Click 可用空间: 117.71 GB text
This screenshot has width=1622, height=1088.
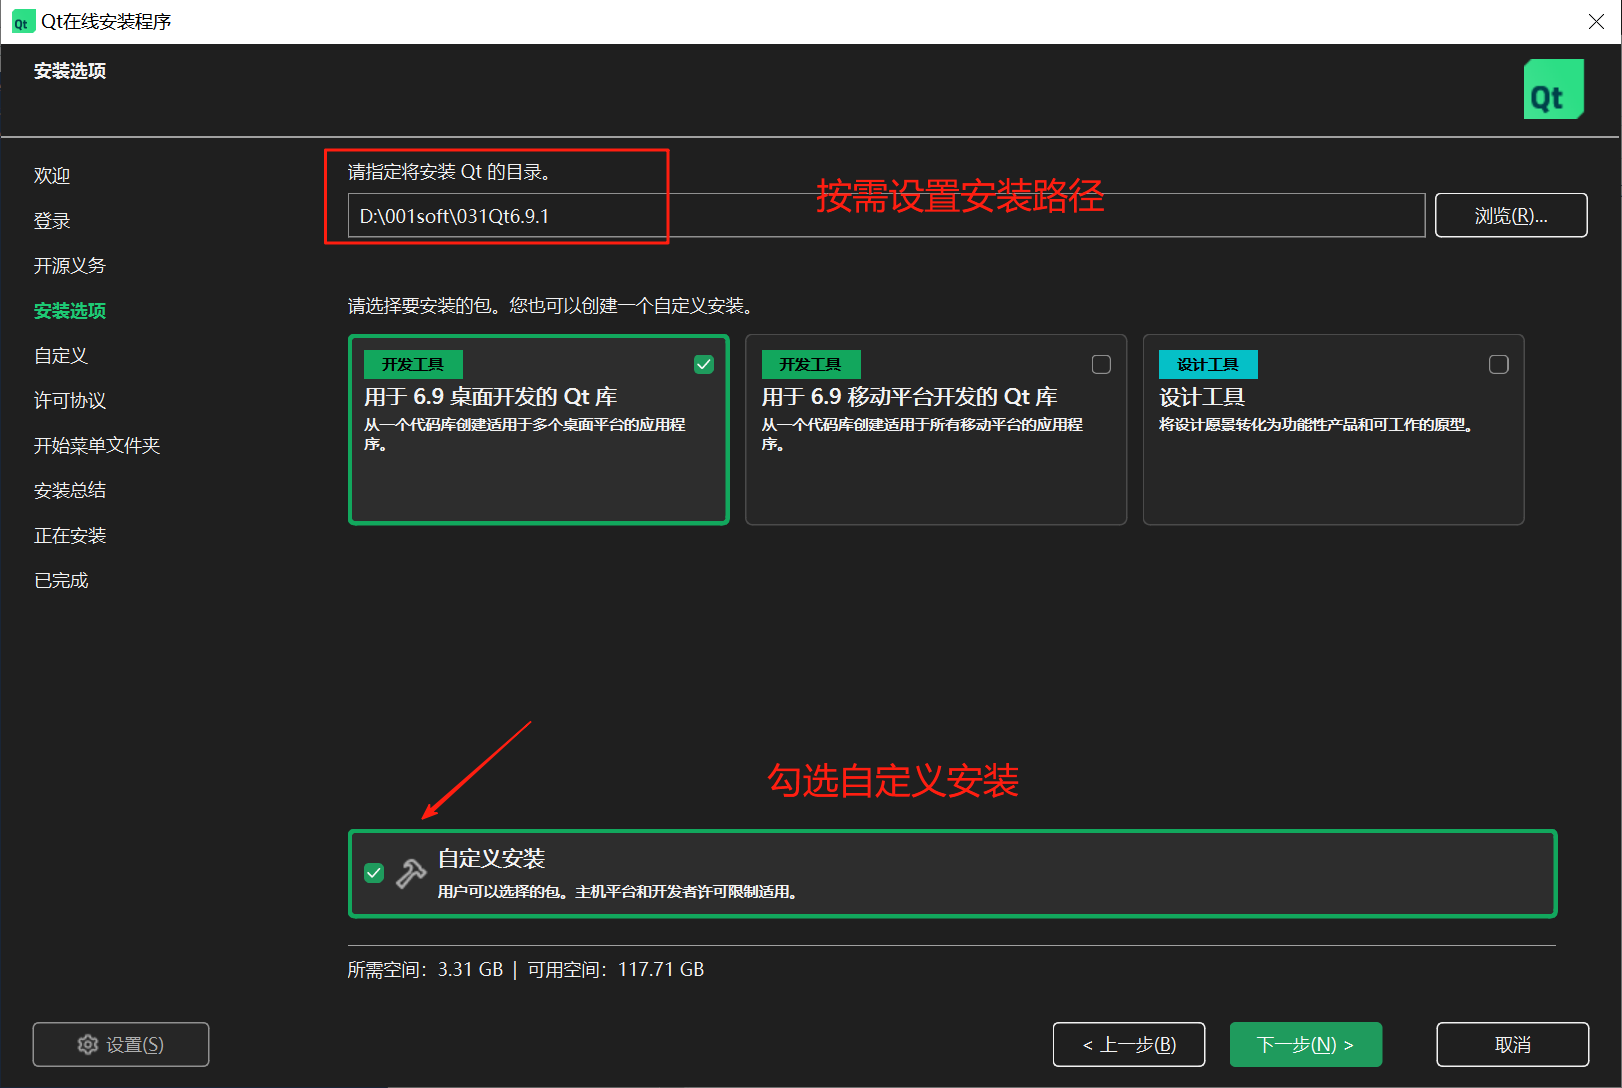click(616, 970)
